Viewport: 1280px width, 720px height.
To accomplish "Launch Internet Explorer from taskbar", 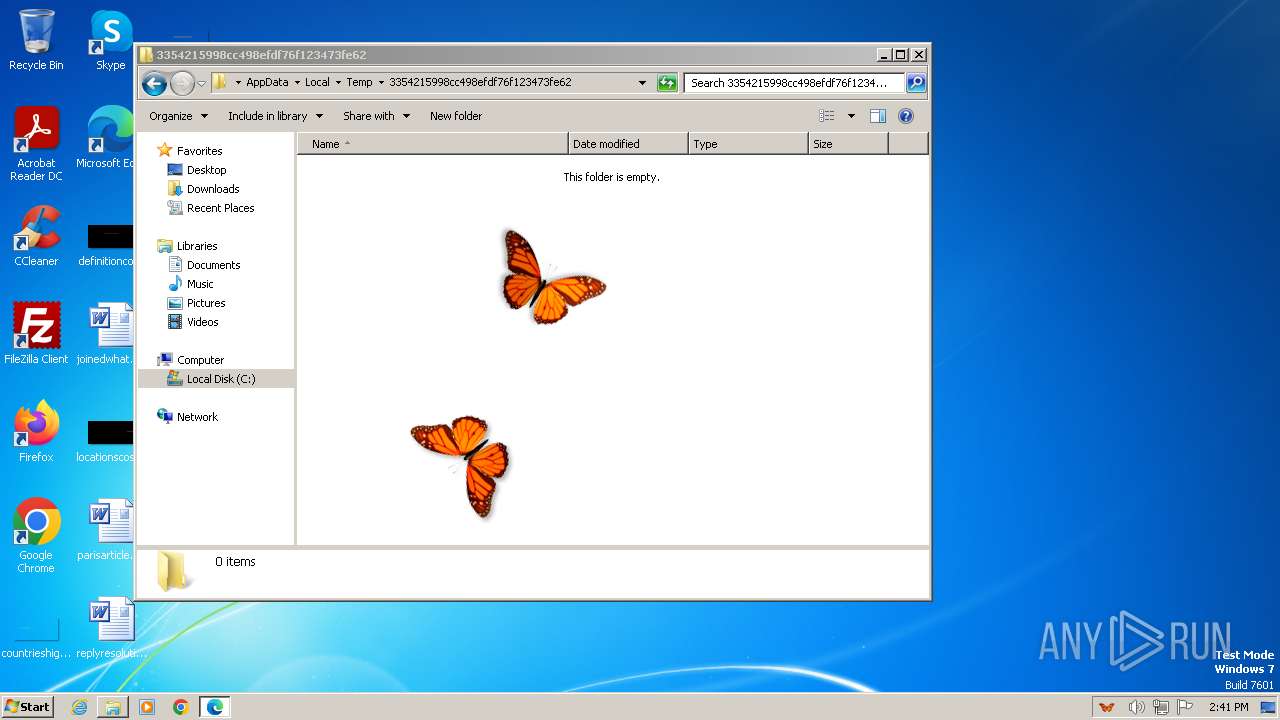I will point(79,707).
